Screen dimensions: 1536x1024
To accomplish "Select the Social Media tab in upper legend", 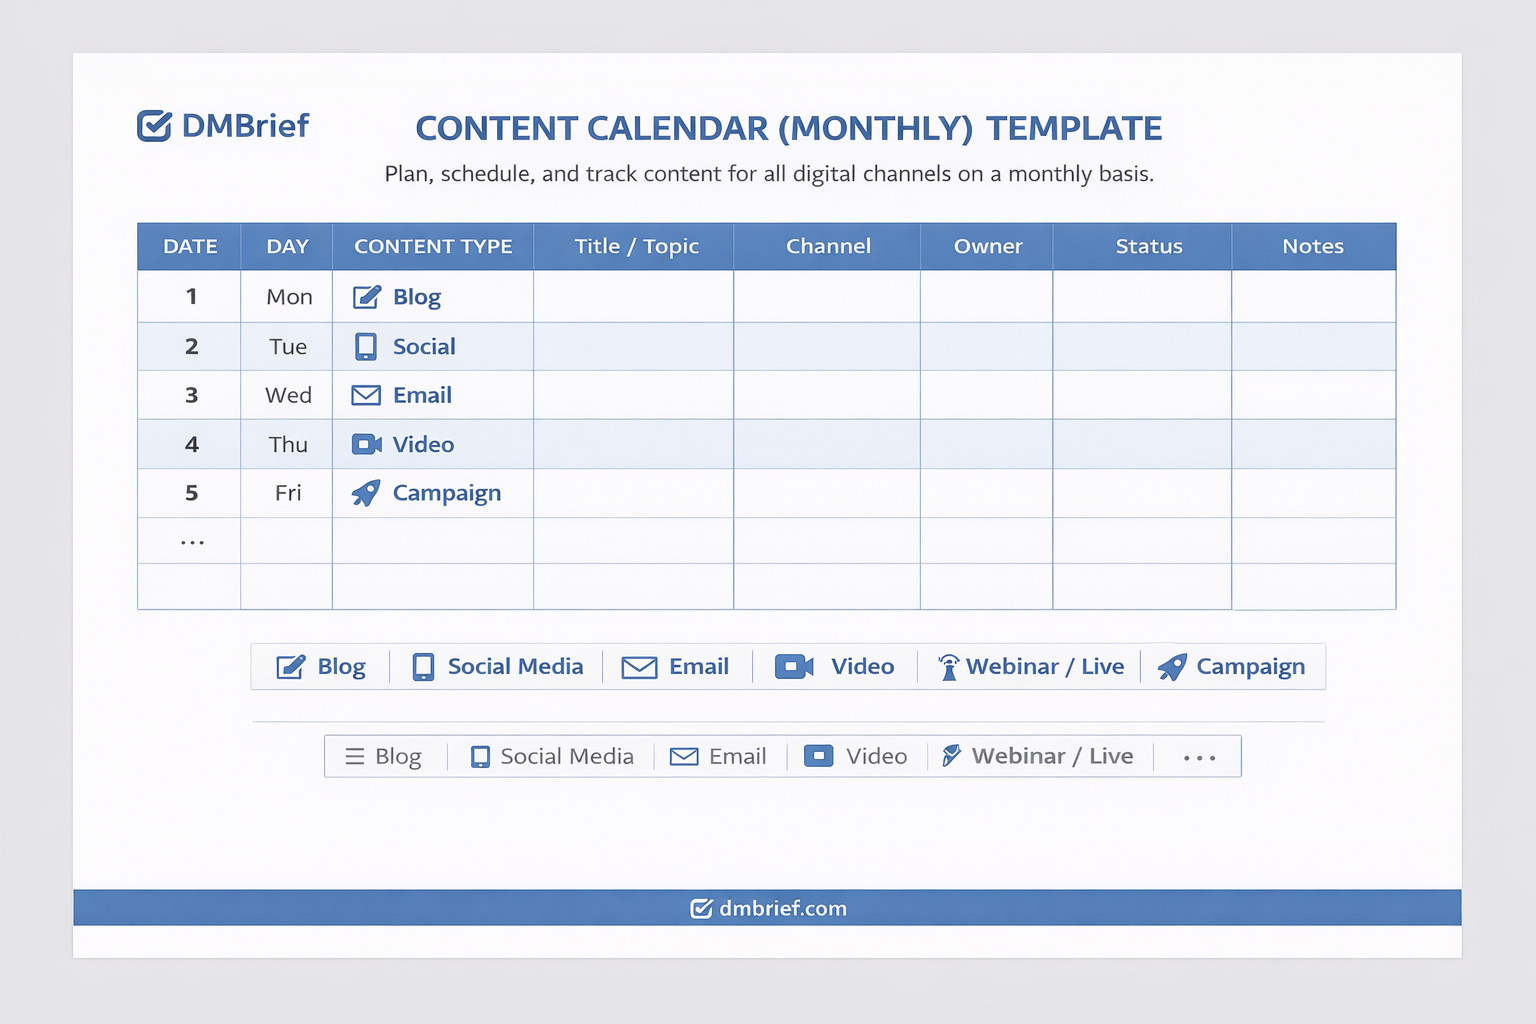I will pos(497,667).
